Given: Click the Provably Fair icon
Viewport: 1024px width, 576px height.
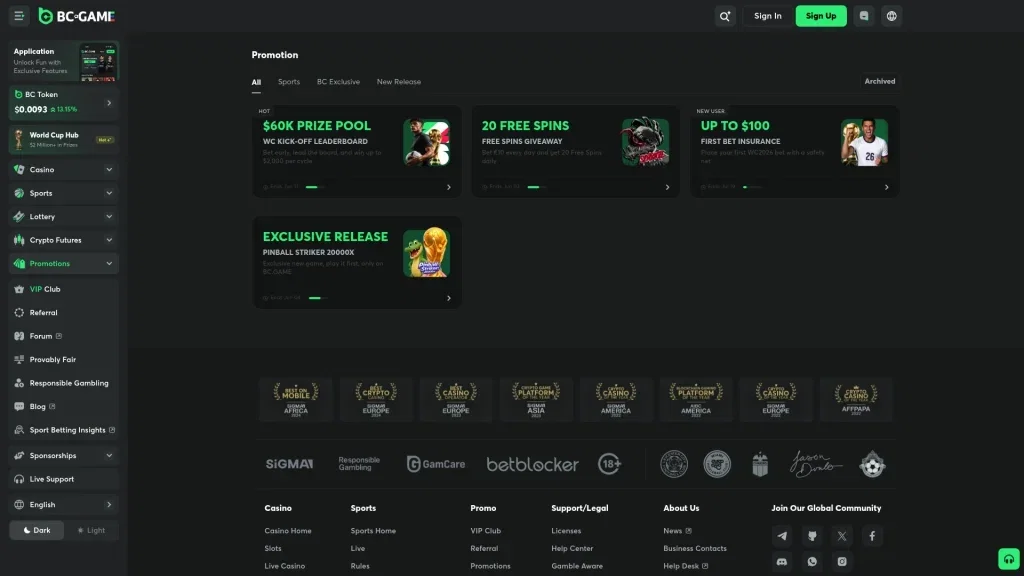Looking at the screenshot, I should (x=19, y=360).
